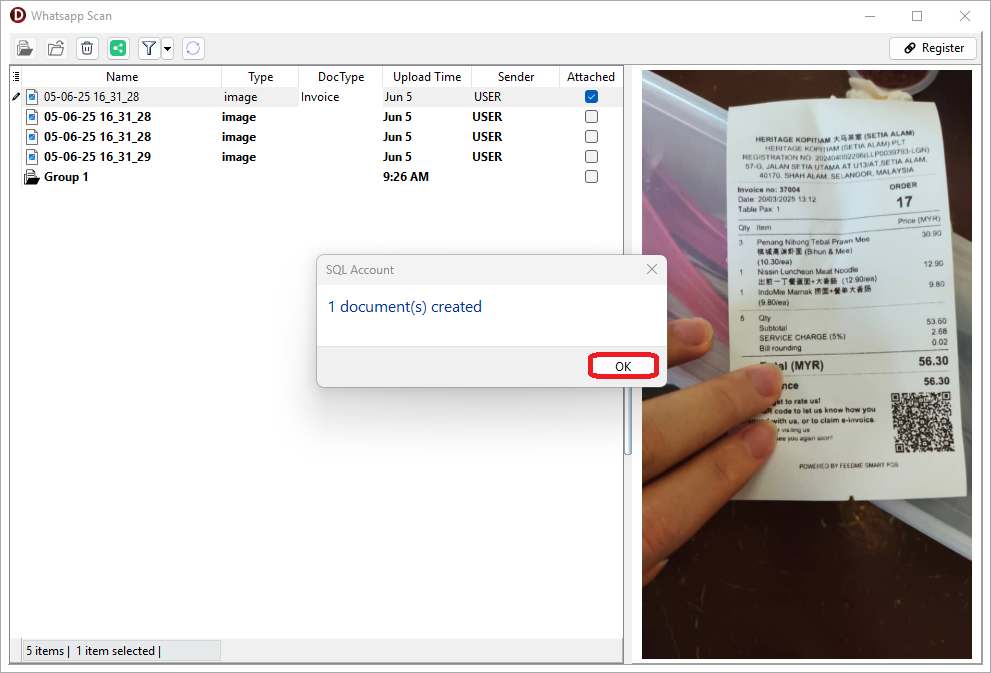Click the '1 item selected' status text
The height and width of the screenshot is (673, 991).
(x=115, y=651)
